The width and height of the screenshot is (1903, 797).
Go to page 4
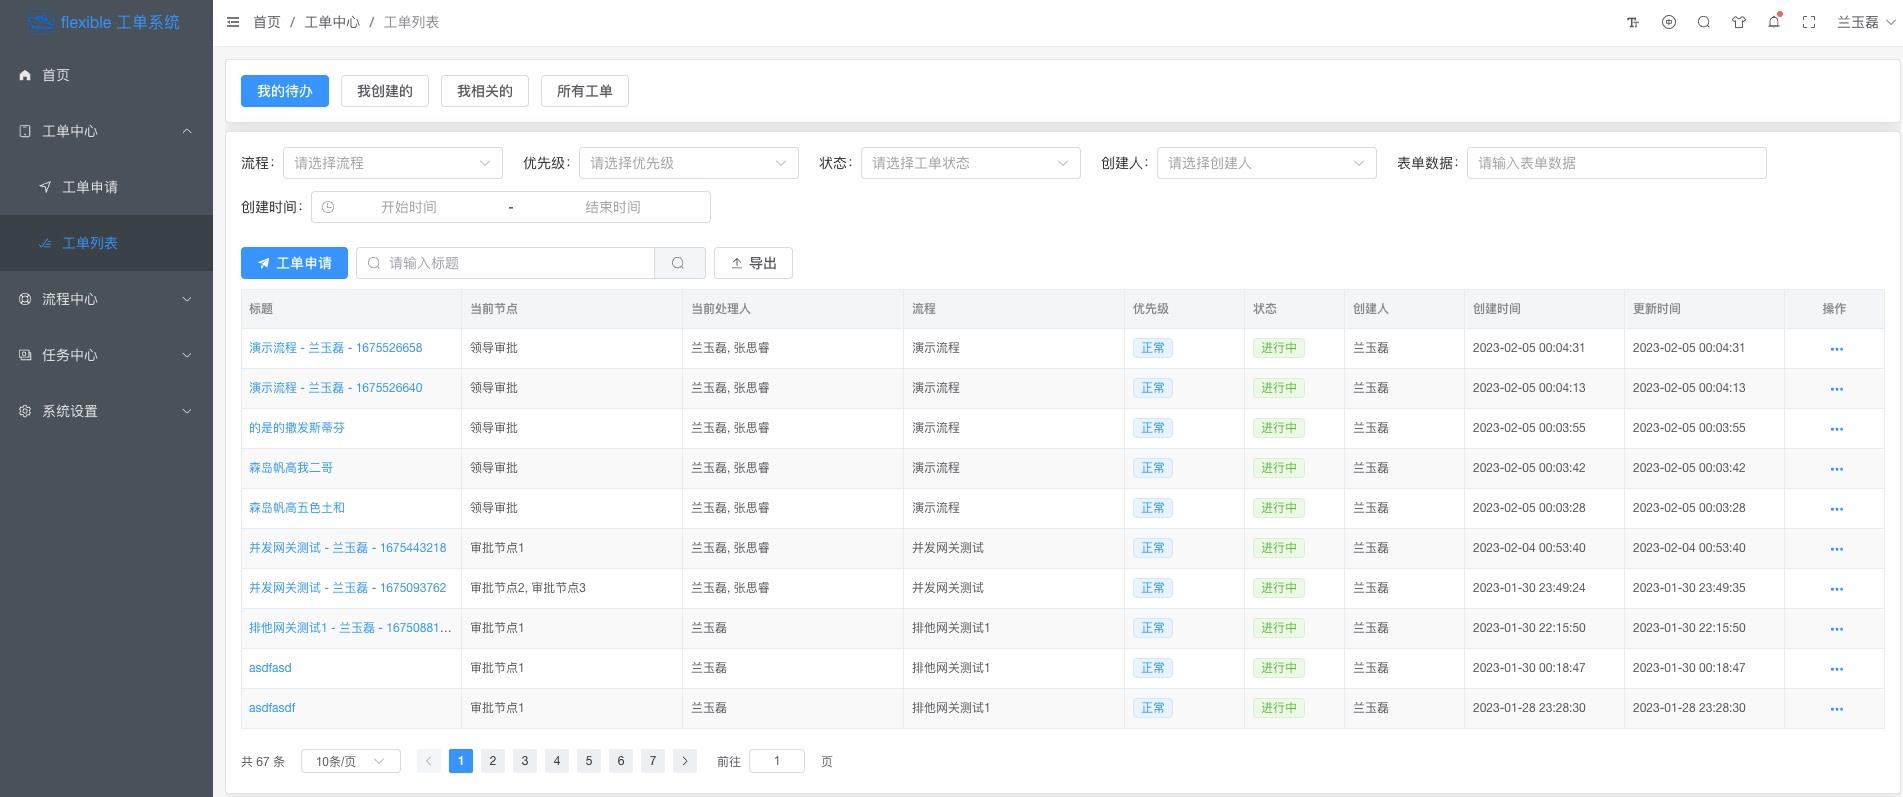(x=557, y=761)
